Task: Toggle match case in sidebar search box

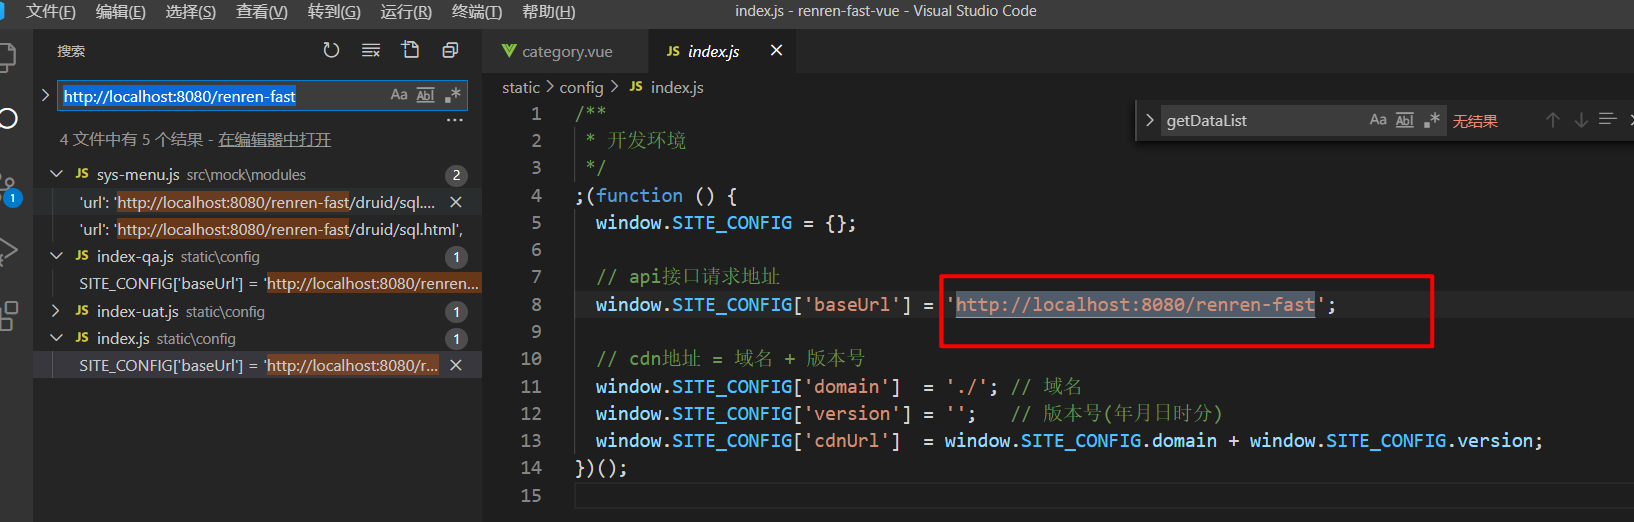Action: (399, 95)
